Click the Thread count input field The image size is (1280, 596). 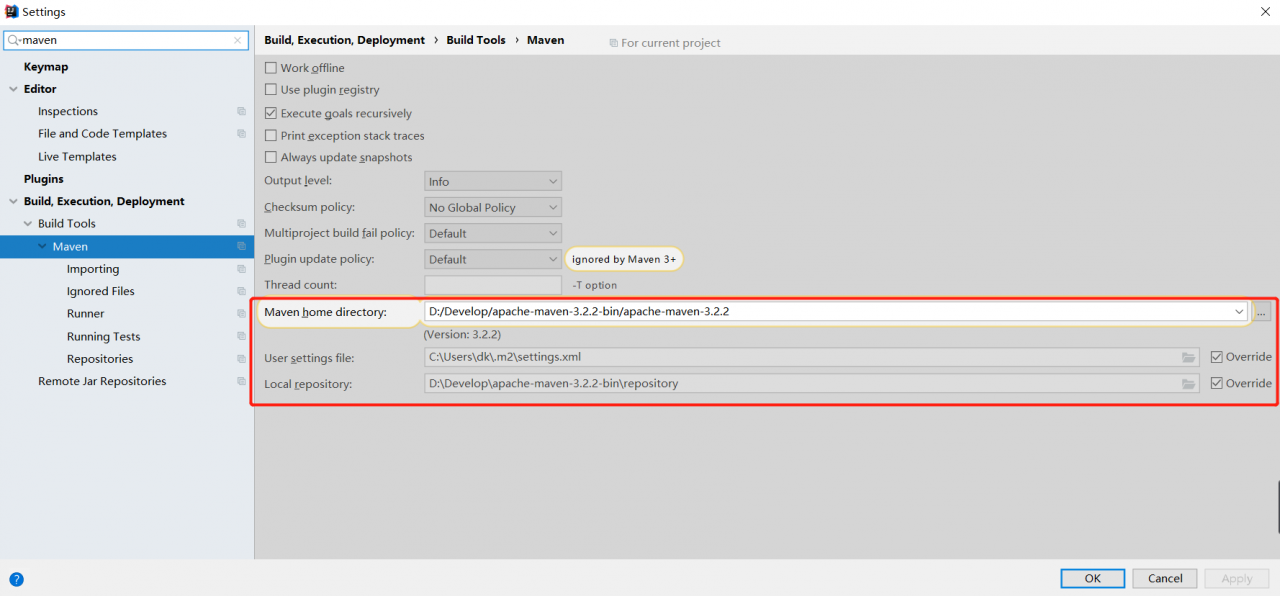[493, 285]
